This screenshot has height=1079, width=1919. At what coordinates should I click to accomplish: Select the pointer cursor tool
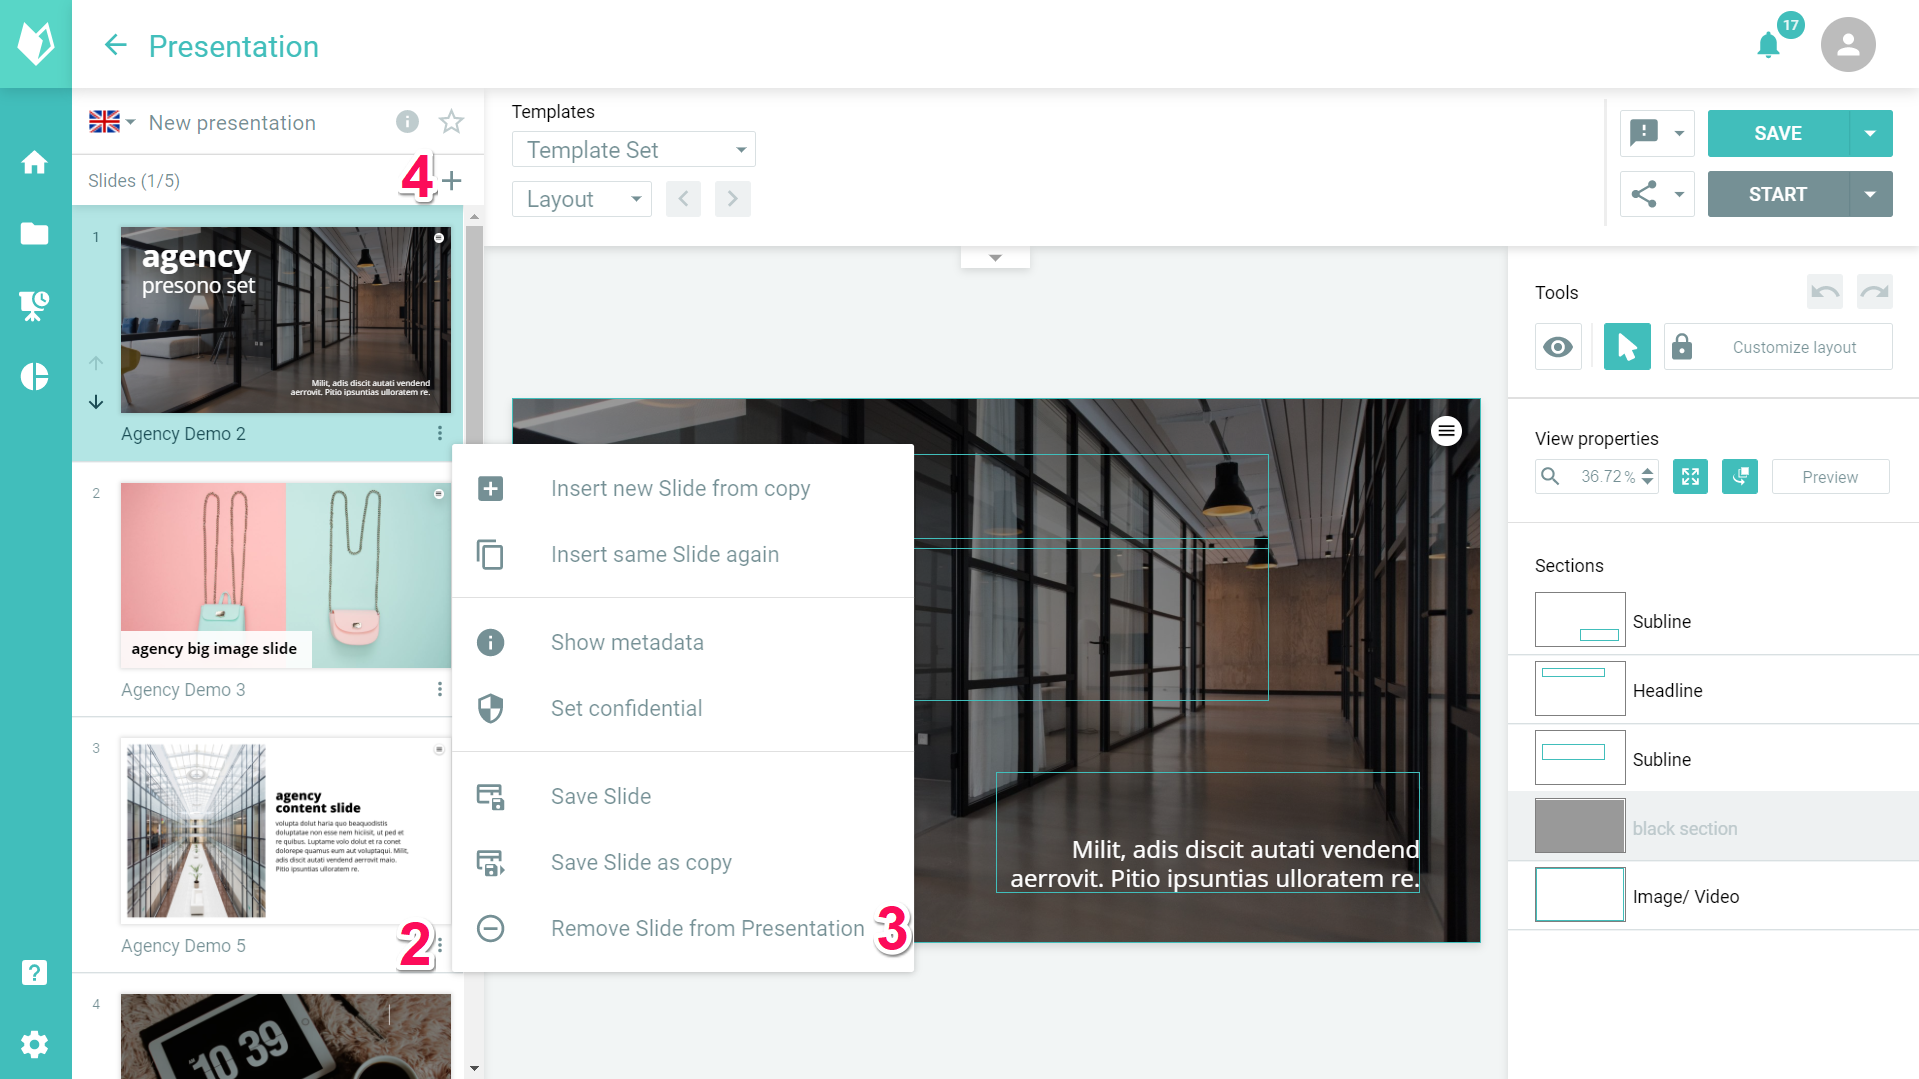coord(1627,347)
